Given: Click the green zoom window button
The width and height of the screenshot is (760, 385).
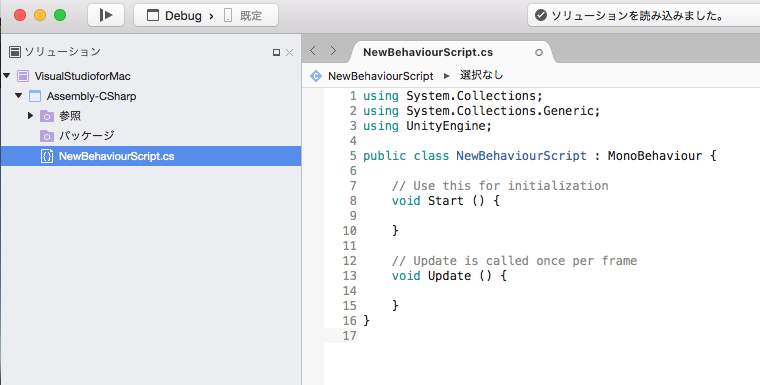Looking at the screenshot, I should pos(60,15).
